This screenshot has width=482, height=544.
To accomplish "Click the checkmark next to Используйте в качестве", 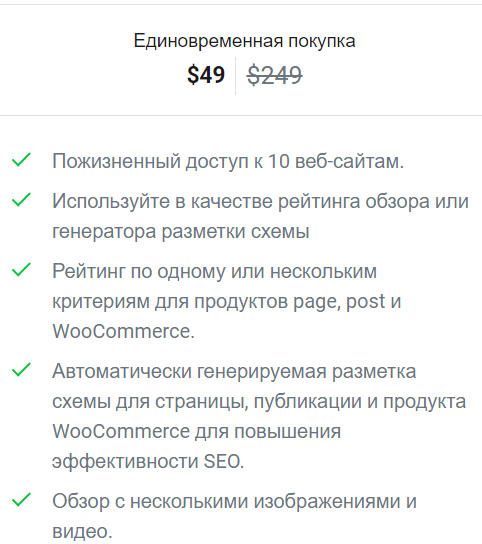I will click(x=21, y=200).
